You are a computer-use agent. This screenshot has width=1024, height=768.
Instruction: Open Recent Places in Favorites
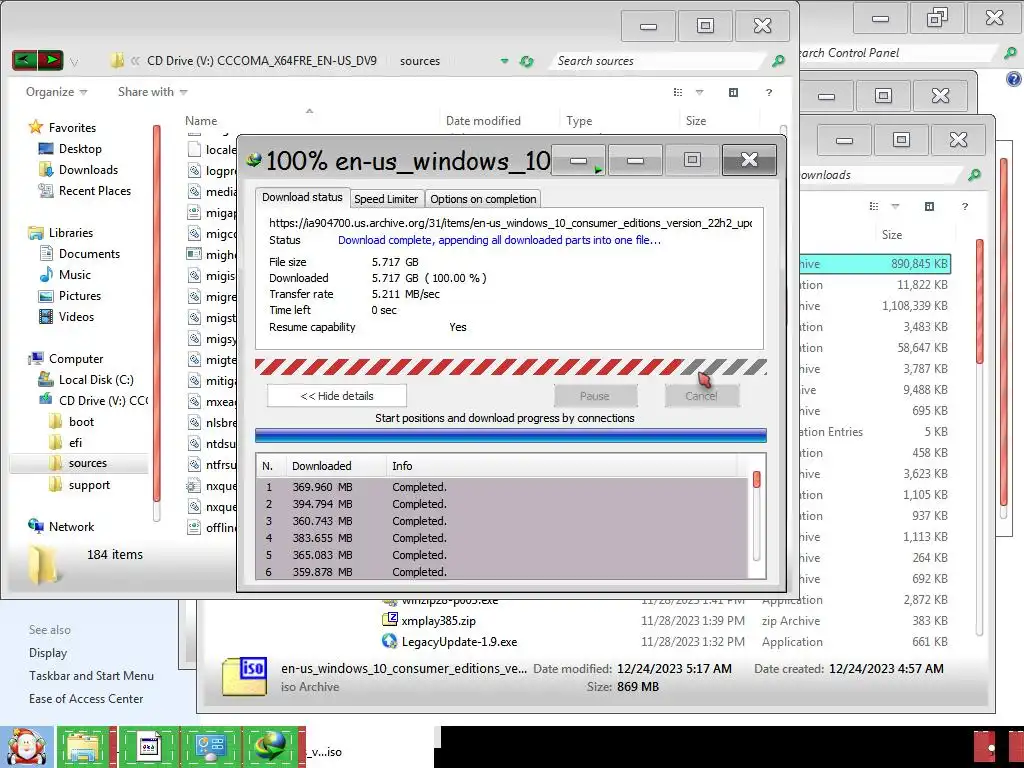tap(95, 190)
